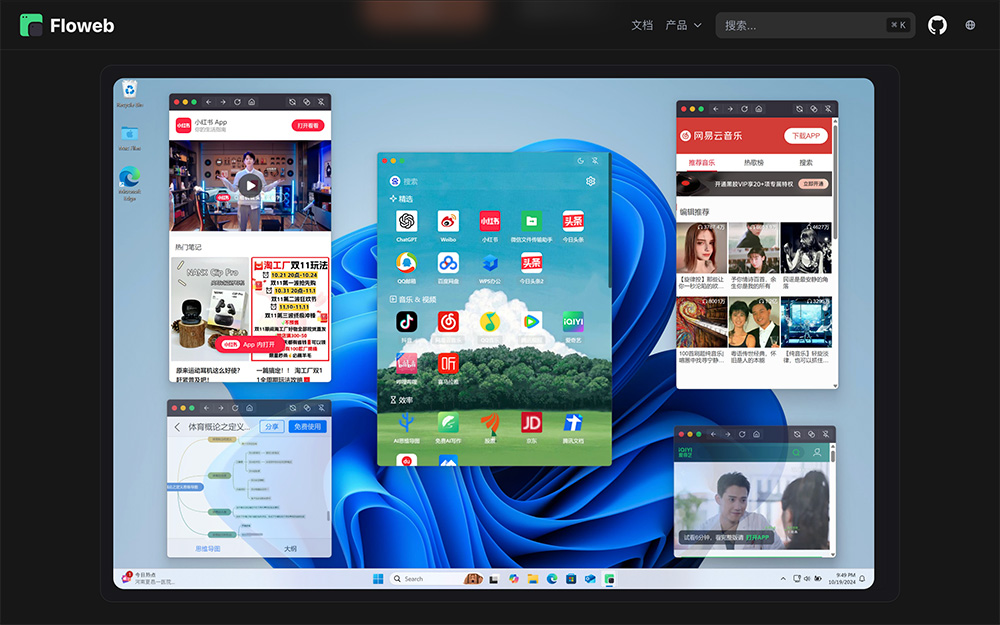Open the AI思维导图 icon in 效率 section
The width and height of the screenshot is (1000, 625).
406,422
